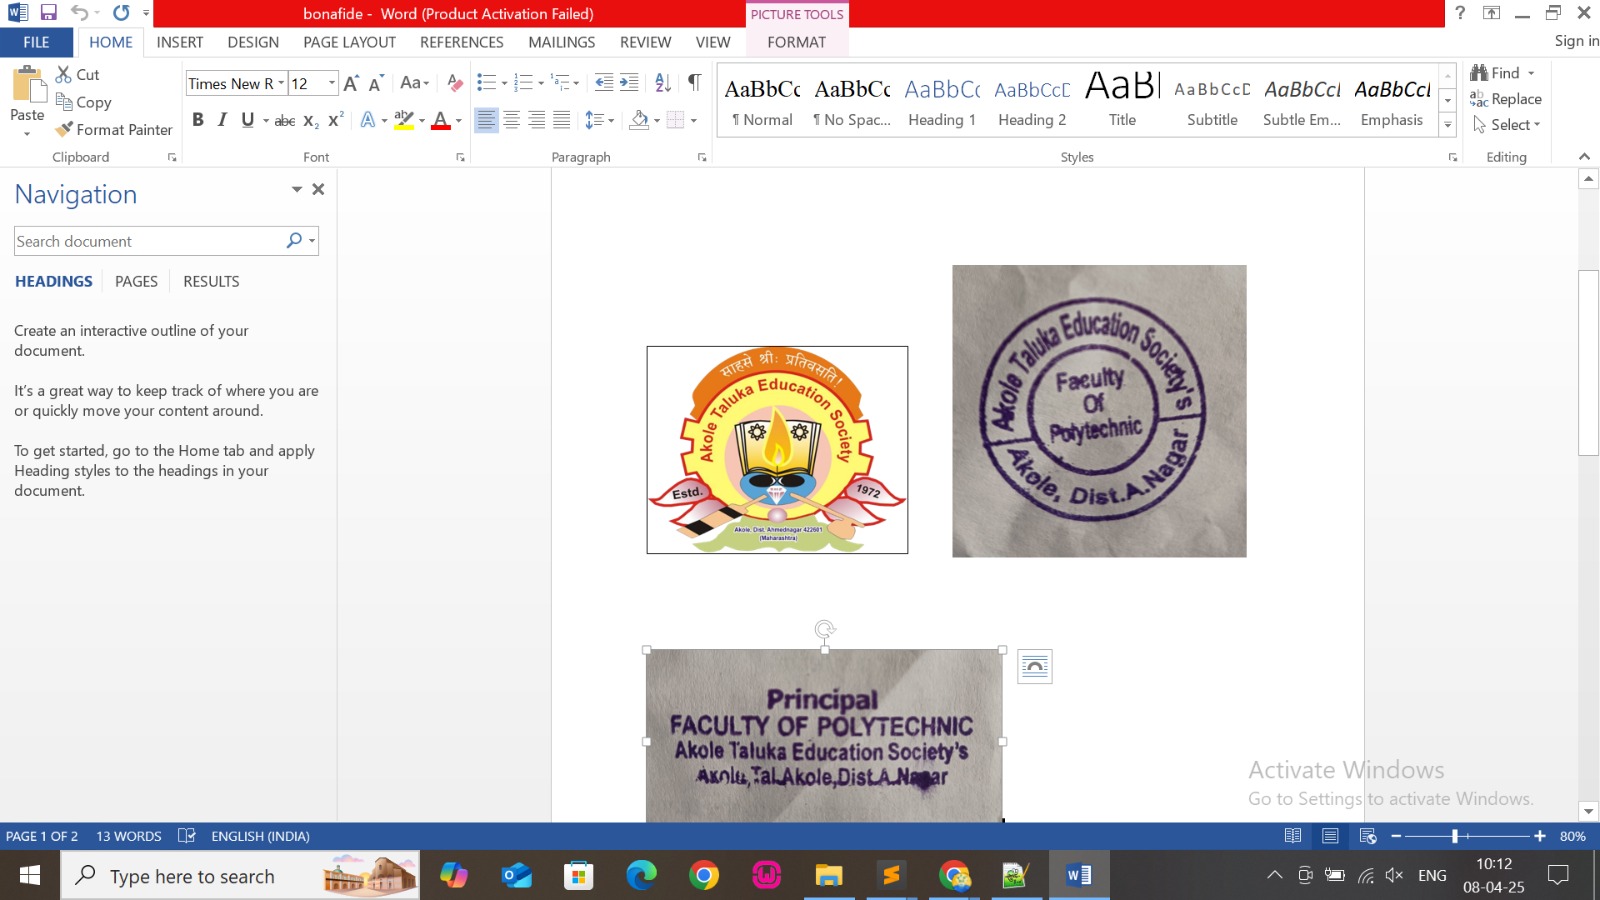Viewport: 1600px width, 900px height.
Task: Toggle paragraph marks visibility
Action: click(695, 84)
